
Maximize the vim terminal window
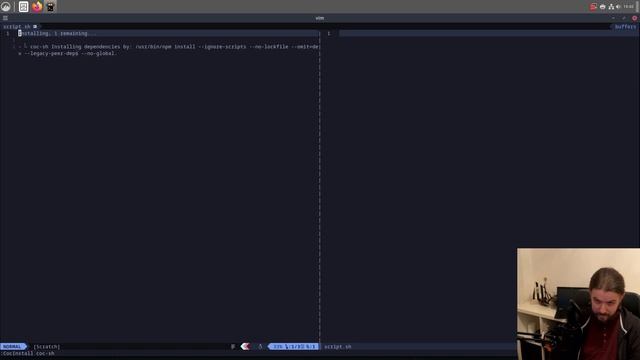(x=624, y=18)
